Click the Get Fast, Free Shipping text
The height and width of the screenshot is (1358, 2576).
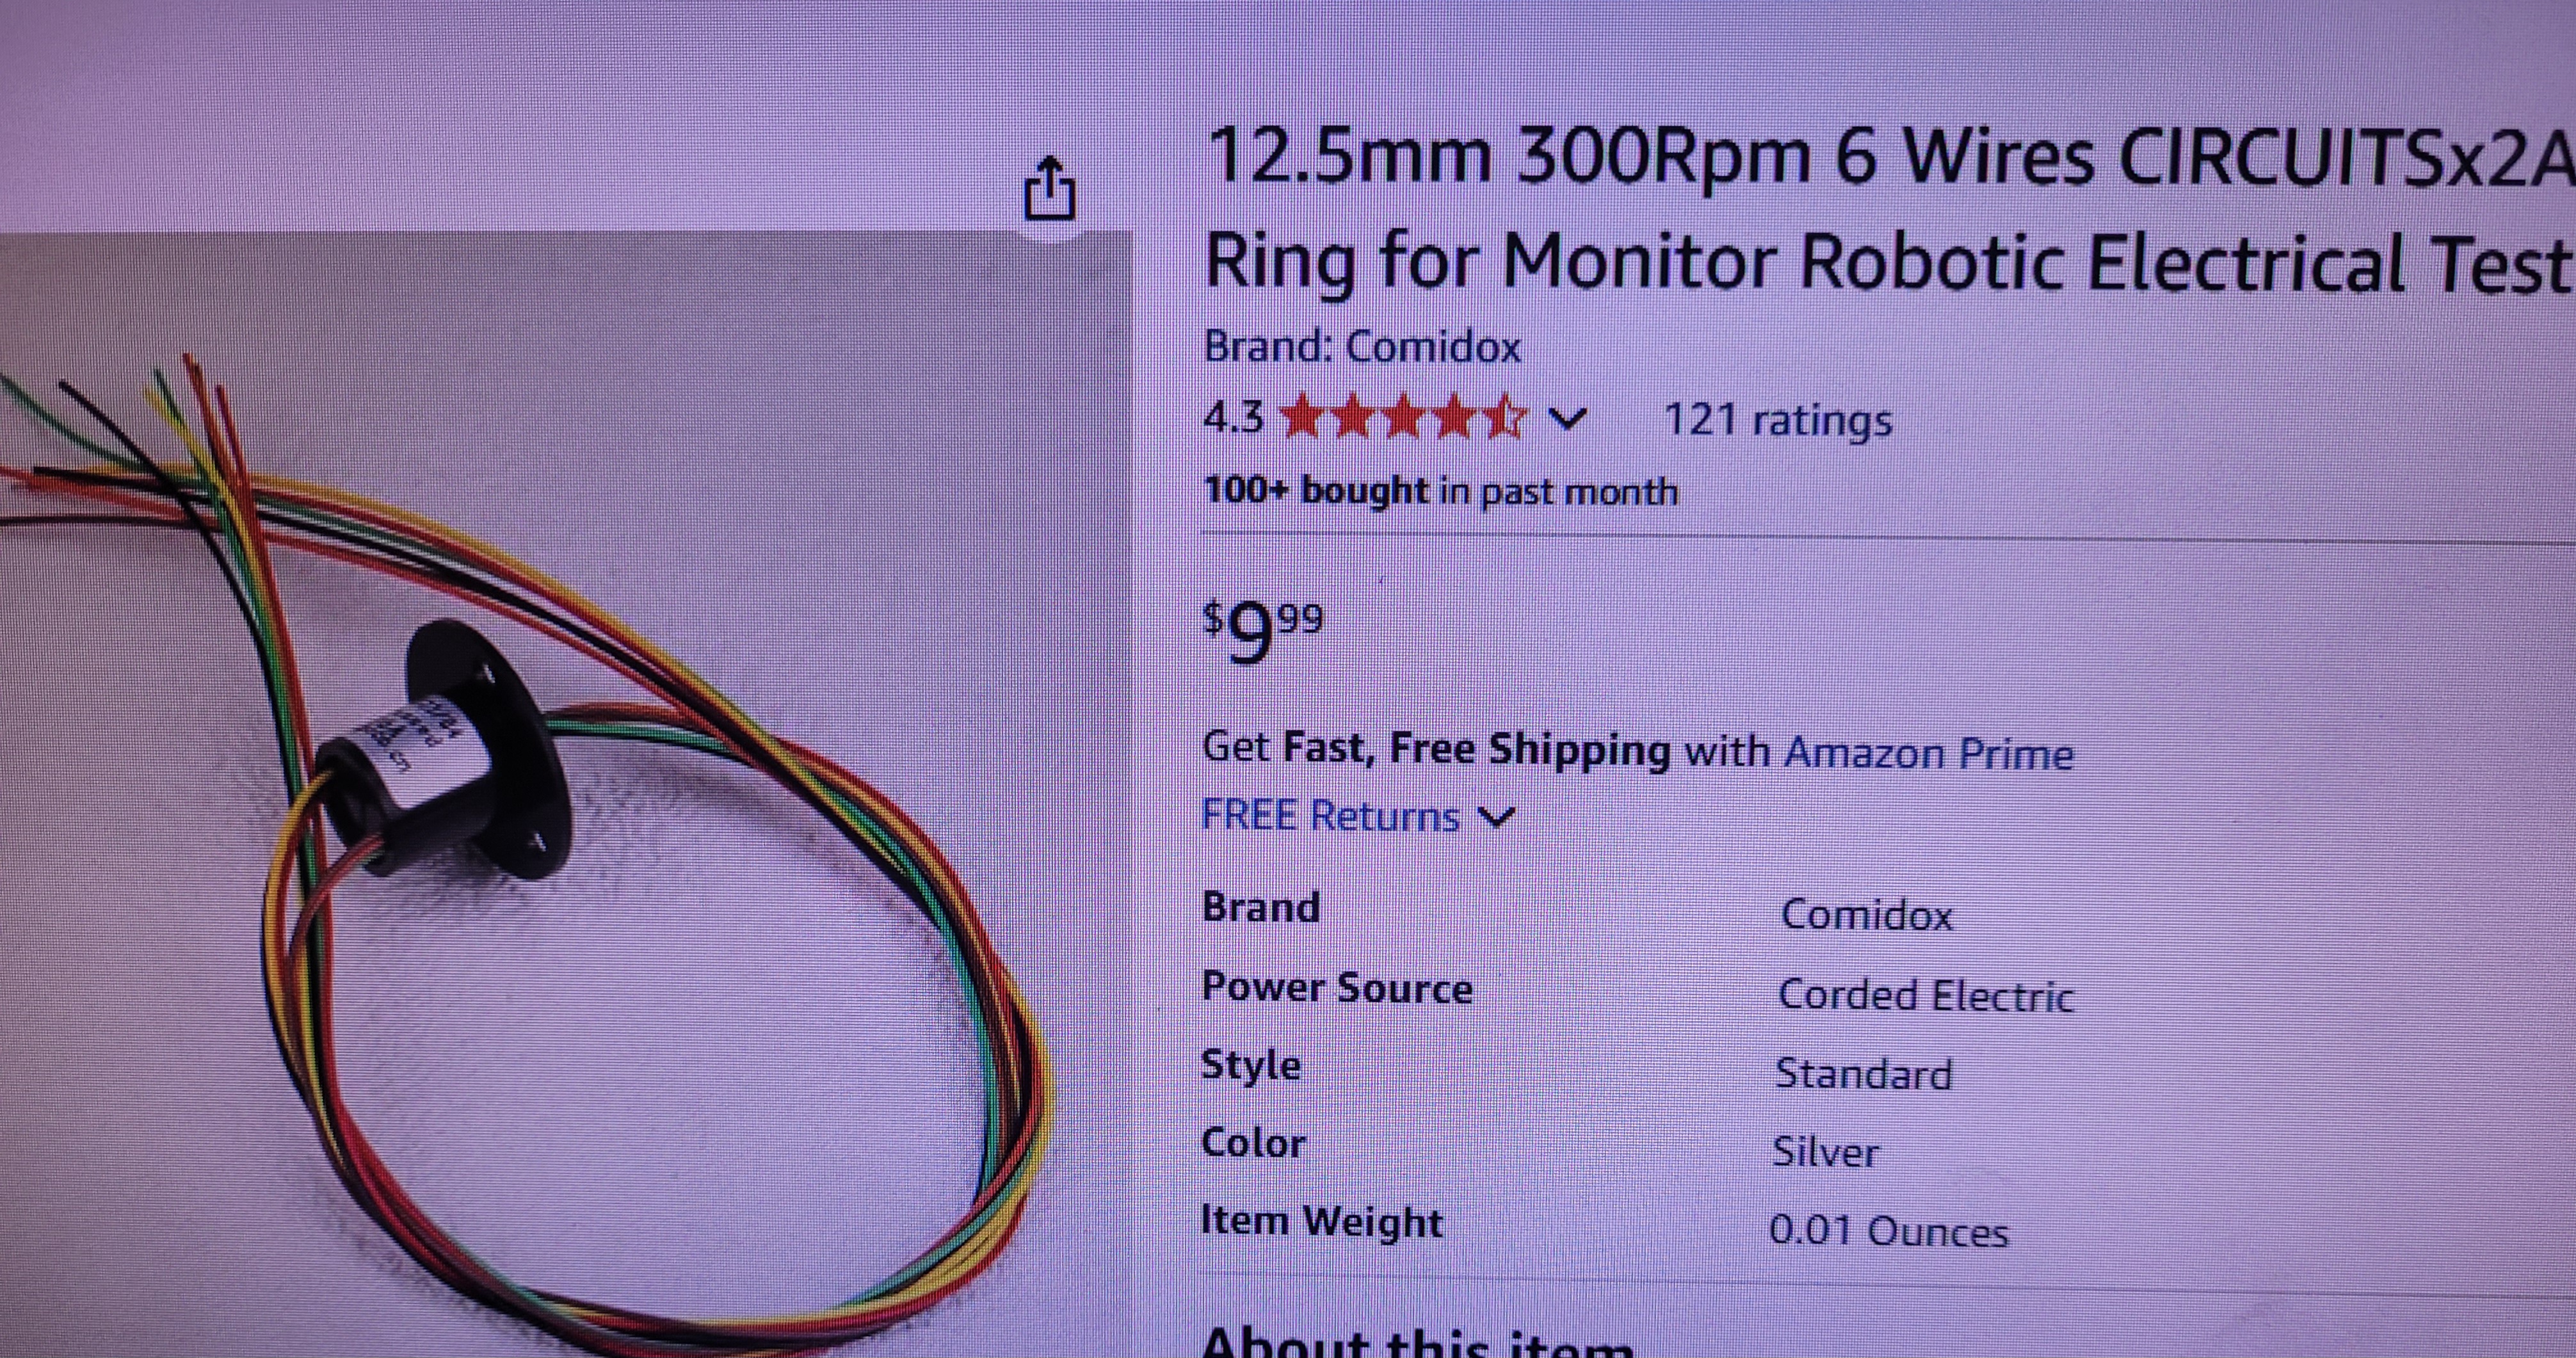(1435, 750)
